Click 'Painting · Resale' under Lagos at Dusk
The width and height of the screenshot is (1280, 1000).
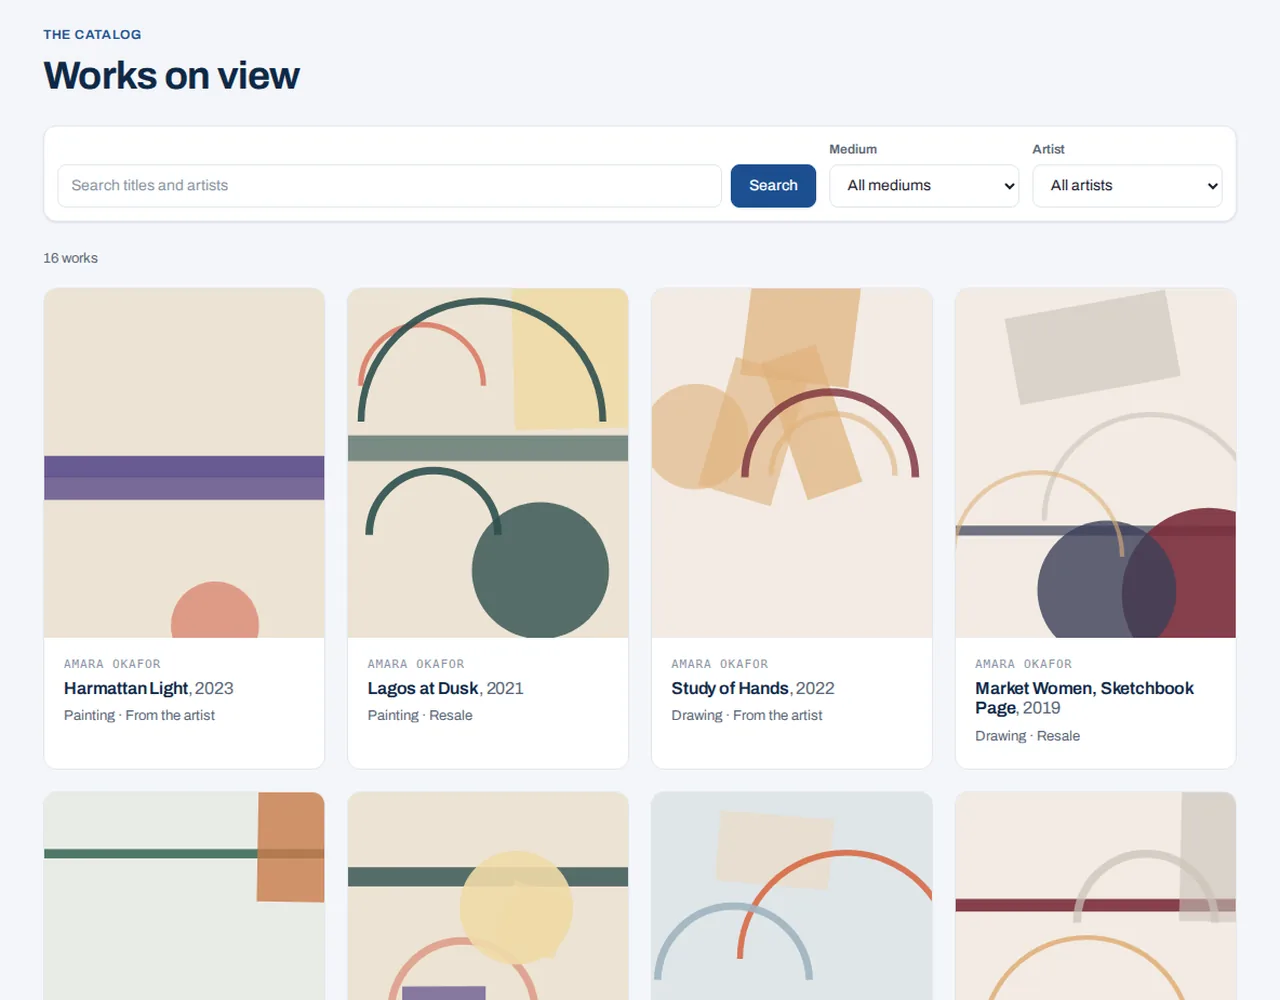pos(420,715)
